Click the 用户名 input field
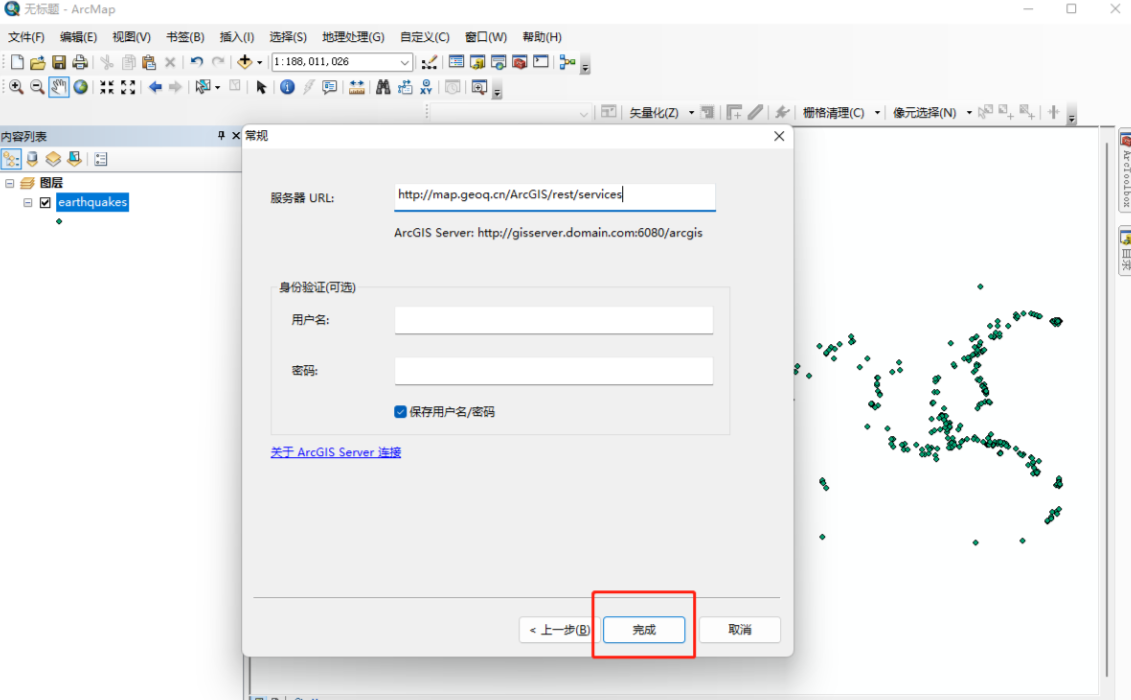1131x700 pixels. [554, 320]
